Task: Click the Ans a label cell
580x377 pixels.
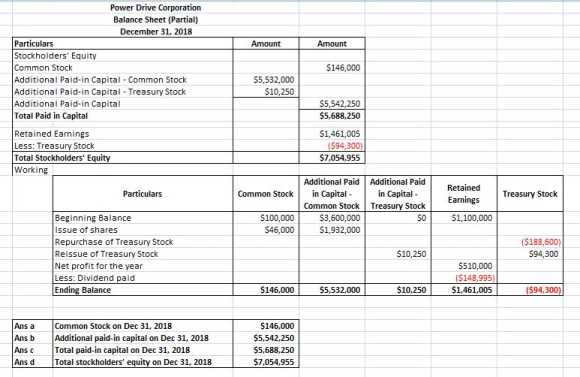Action: (33, 326)
